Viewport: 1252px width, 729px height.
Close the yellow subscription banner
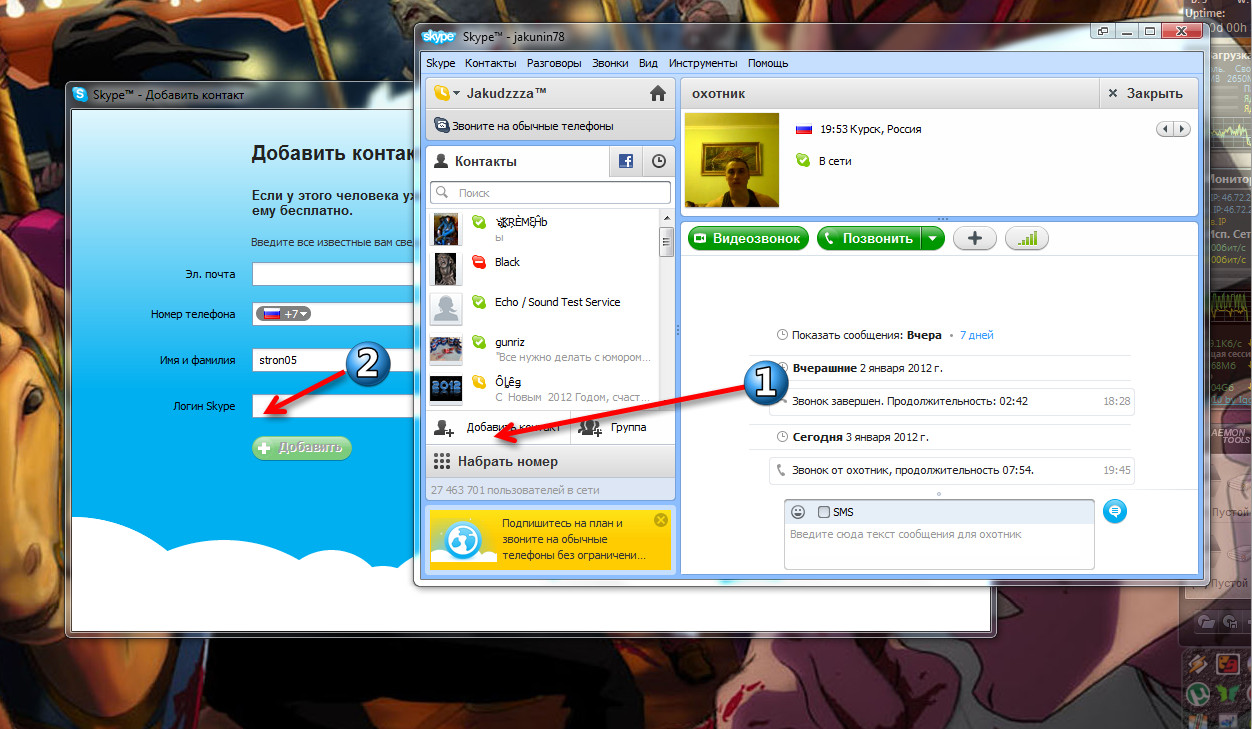[x=660, y=520]
